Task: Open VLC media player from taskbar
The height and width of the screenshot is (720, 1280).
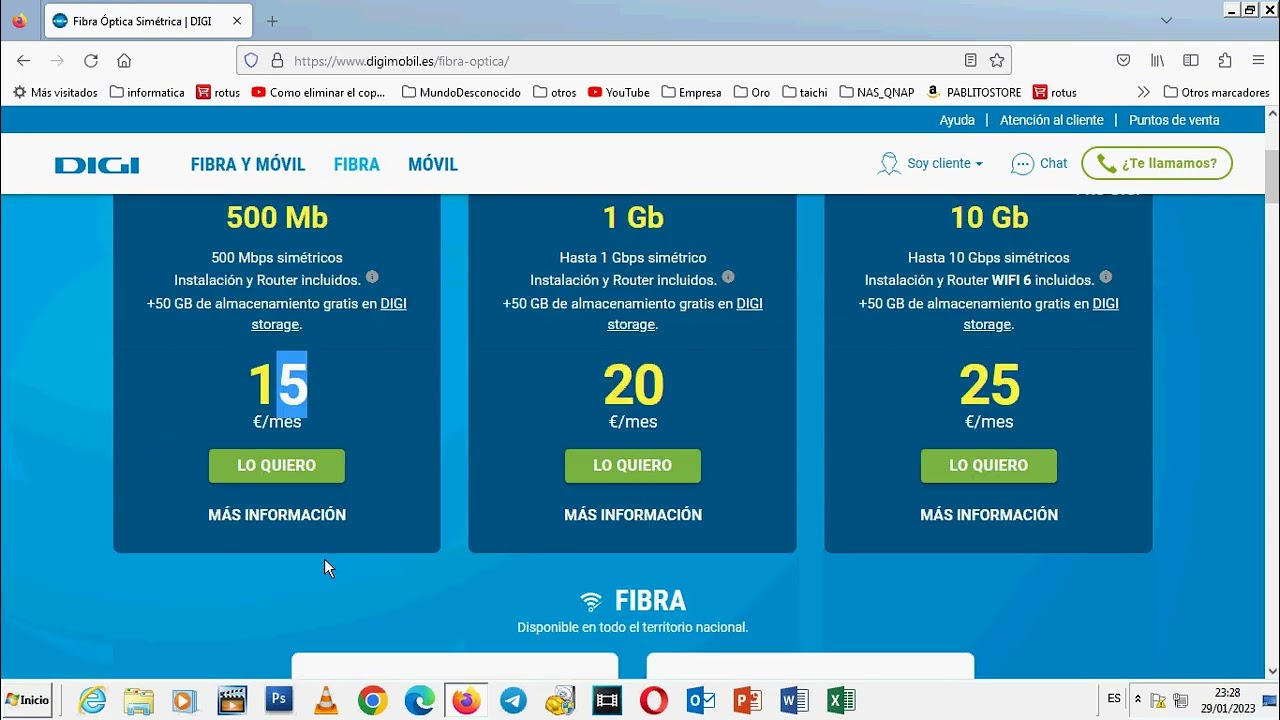Action: click(x=326, y=701)
